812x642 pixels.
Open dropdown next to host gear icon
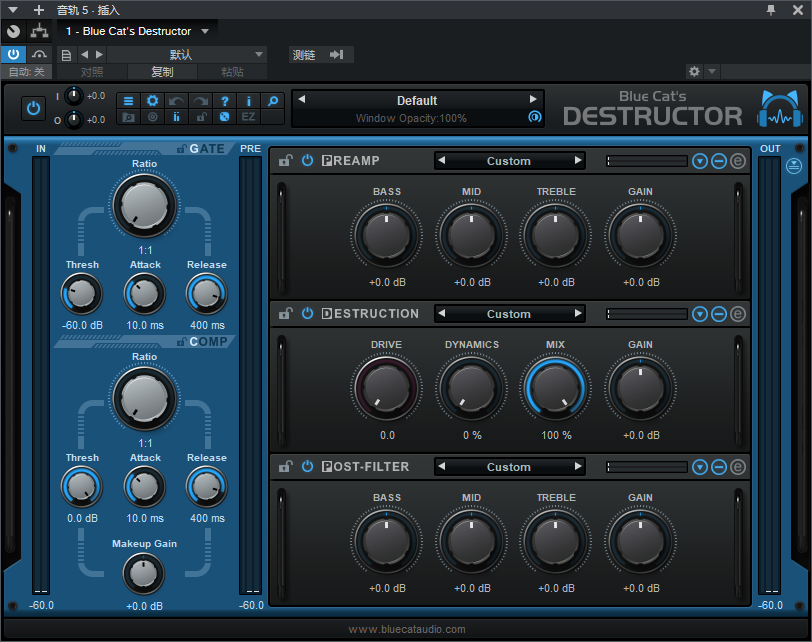point(713,71)
